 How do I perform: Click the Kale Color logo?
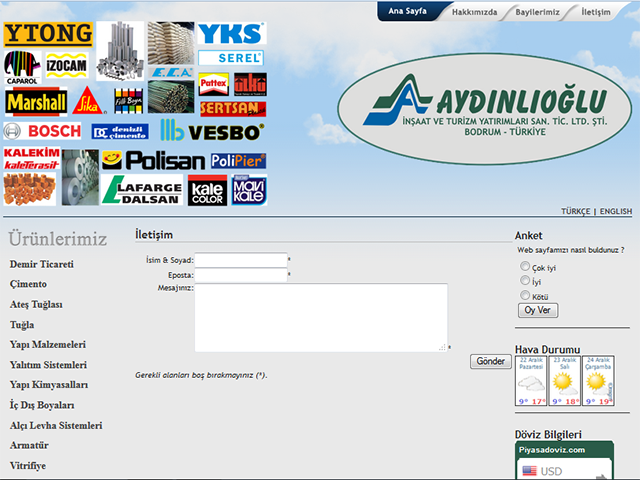point(207,191)
